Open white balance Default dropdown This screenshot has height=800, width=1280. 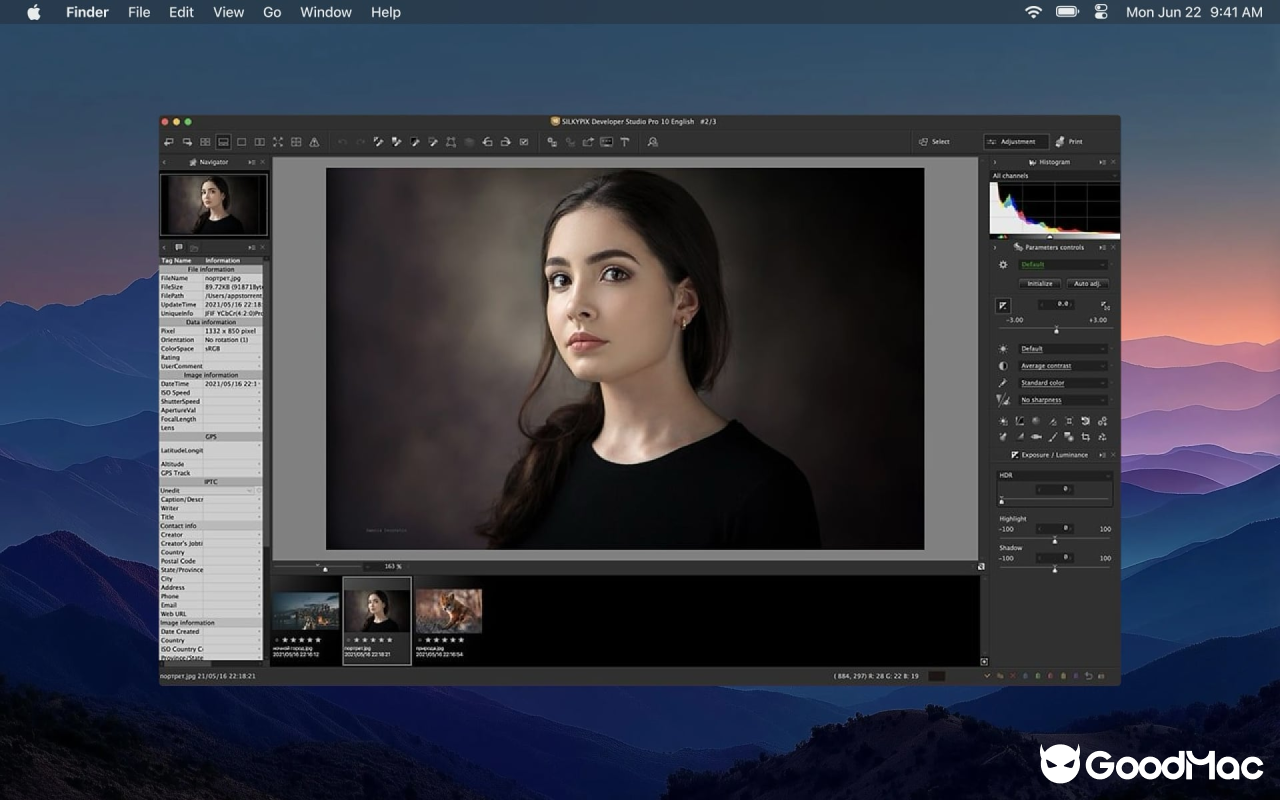(x=1063, y=349)
